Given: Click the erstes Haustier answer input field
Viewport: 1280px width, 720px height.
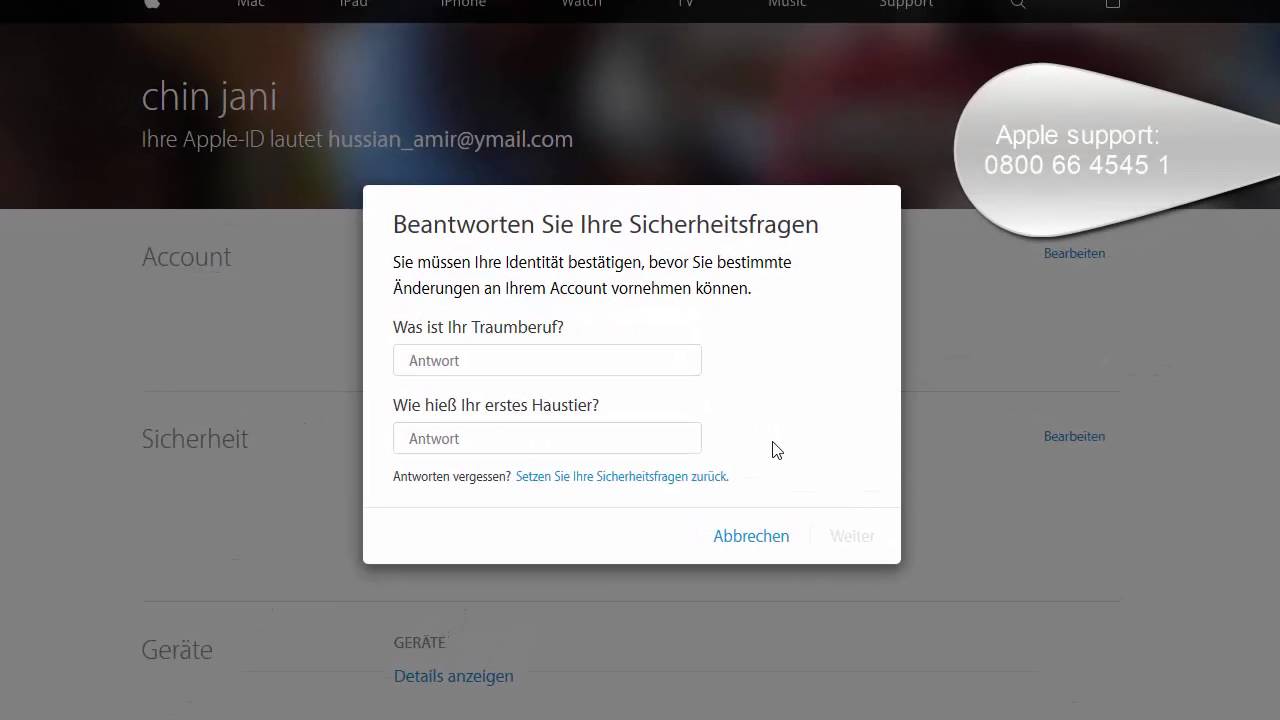Looking at the screenshot, I should click(547, 438).
